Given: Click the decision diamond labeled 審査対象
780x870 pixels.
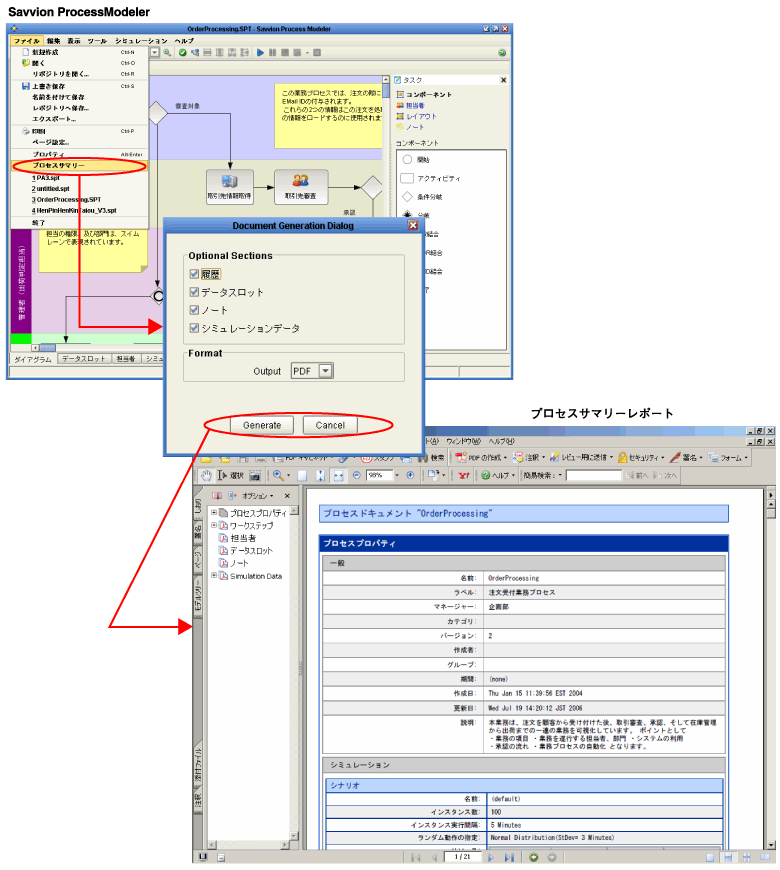Looking at the screenshot, I should point(158,113).
